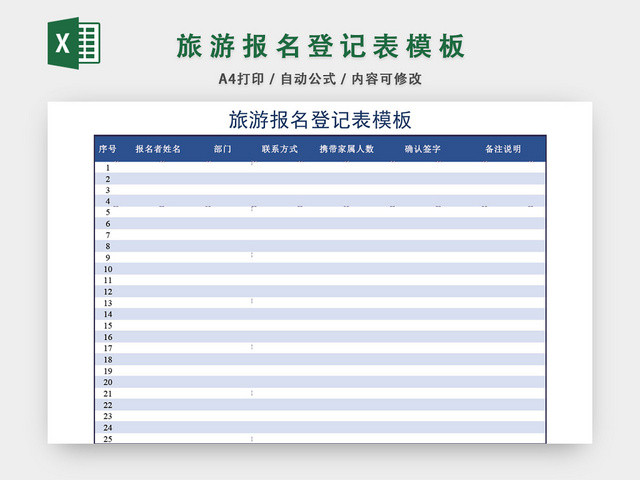Click row number 11 cell
This screenshot has width=640, height=480.
coord(108,280)
